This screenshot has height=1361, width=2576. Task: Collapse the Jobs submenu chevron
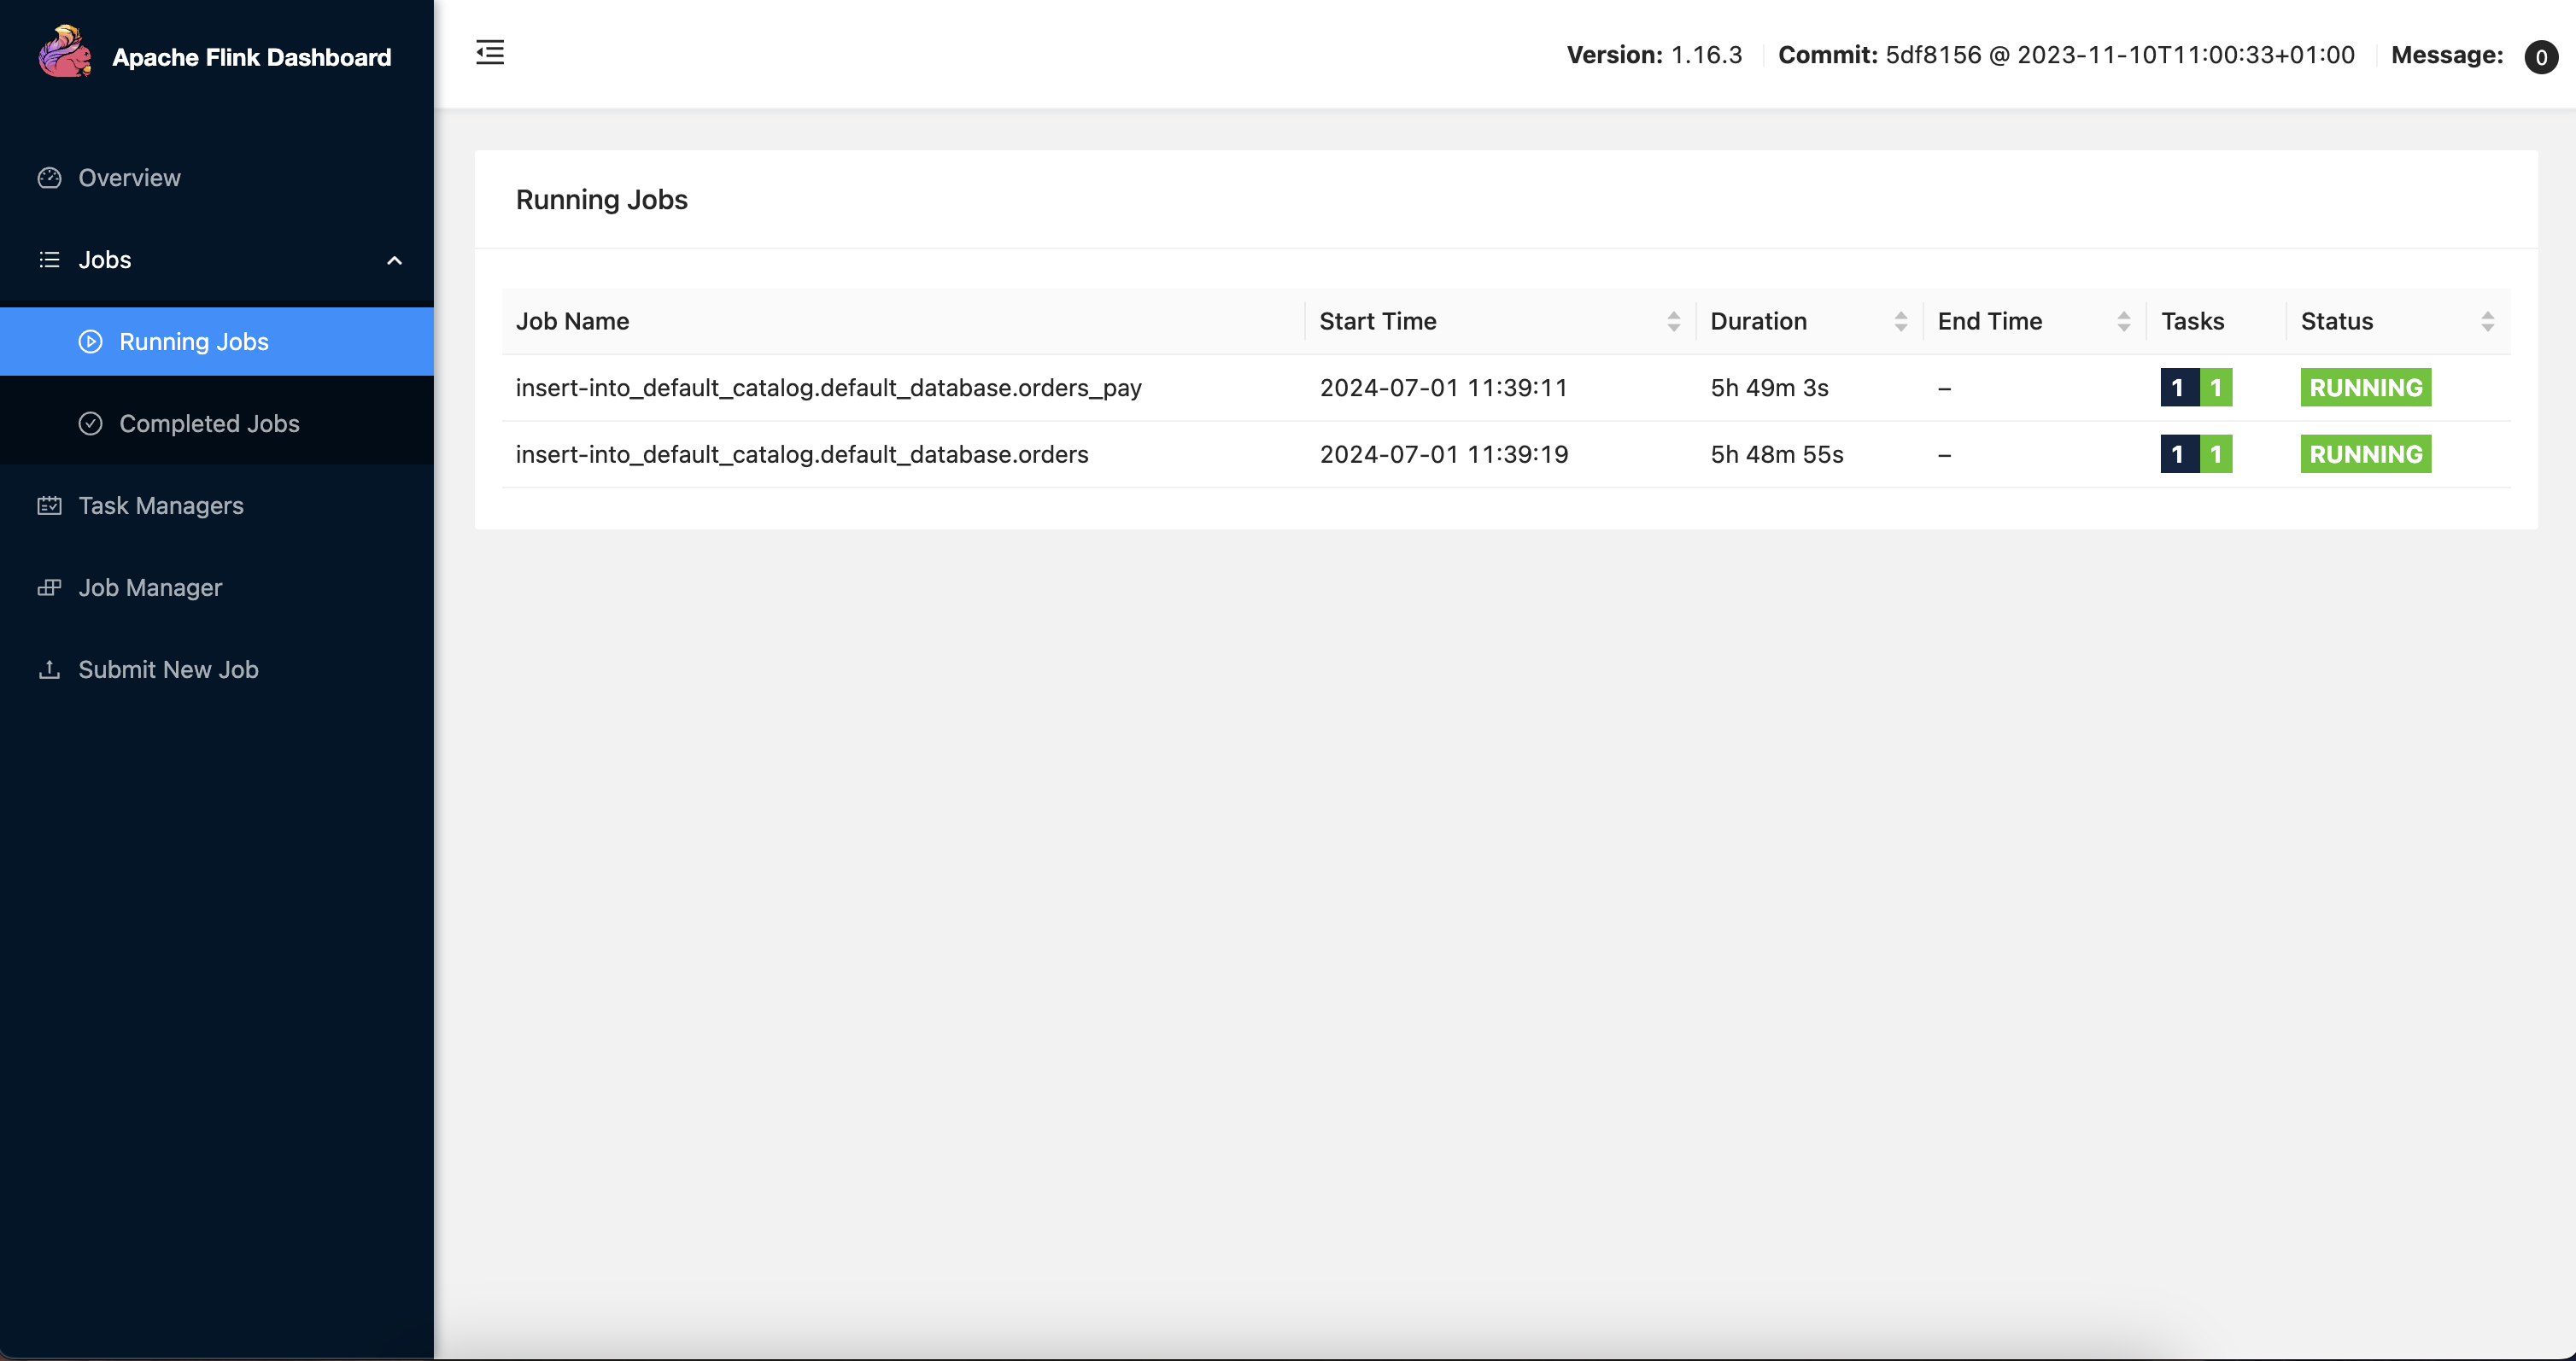pyautogui.click(x=394, y=261)
